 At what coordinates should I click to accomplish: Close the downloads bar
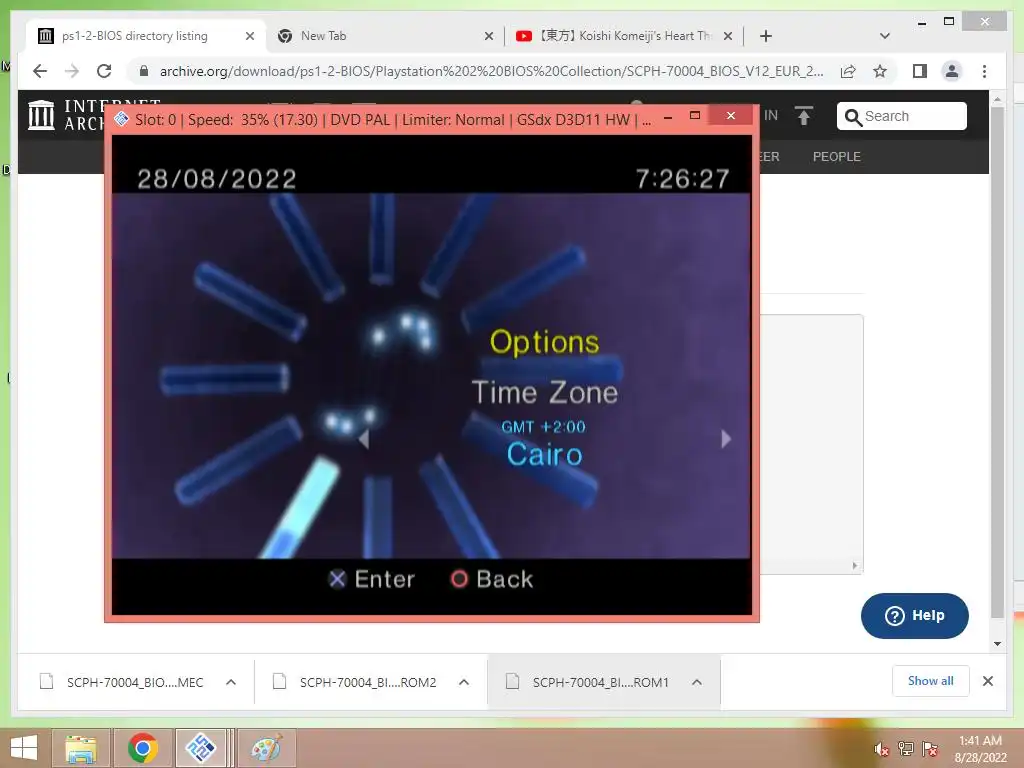(988, 681)
